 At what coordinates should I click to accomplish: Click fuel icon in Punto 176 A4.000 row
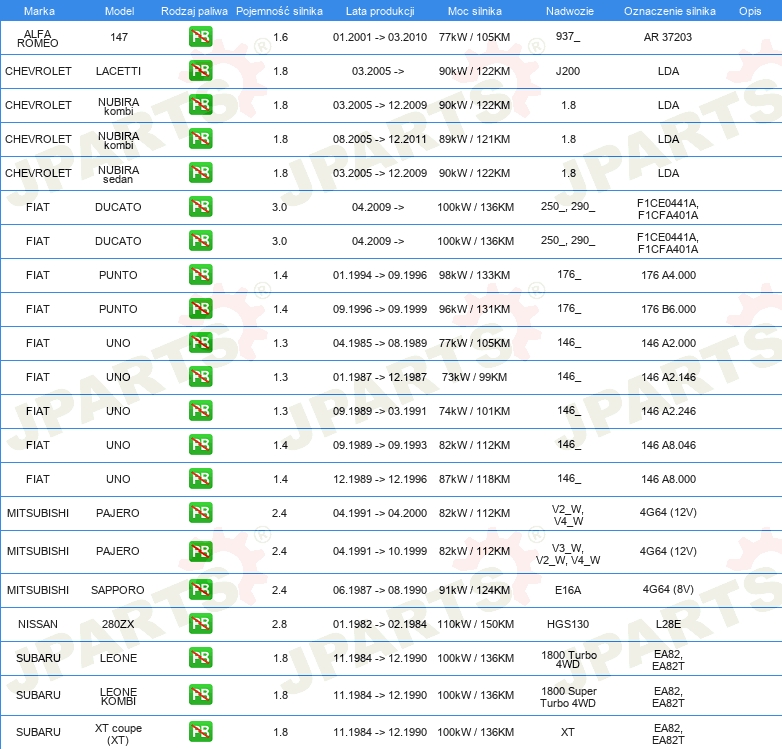pyautogui.click(x=200, y=275)
